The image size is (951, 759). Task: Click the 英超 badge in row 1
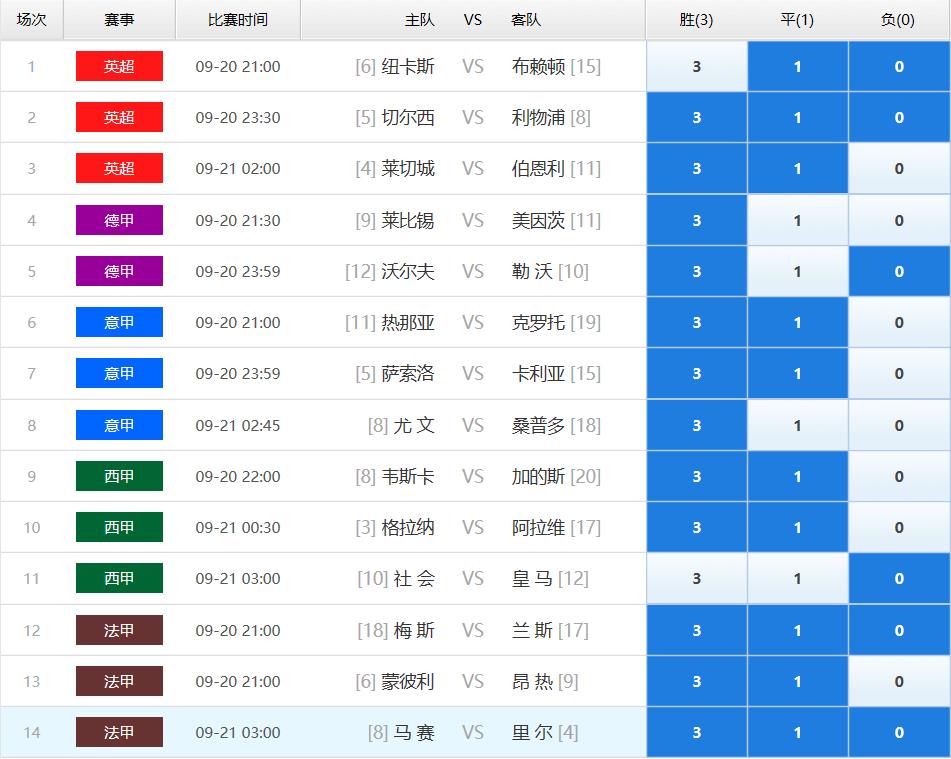pos(119,66)
